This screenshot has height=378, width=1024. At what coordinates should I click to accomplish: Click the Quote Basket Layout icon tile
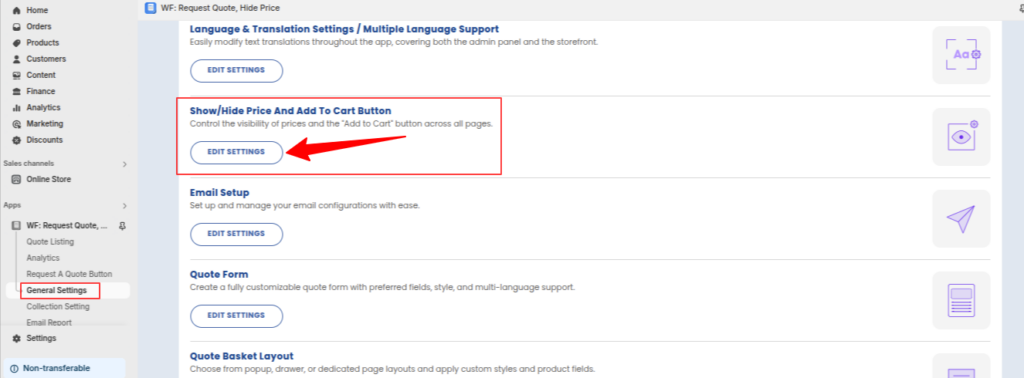pos(961,366)
